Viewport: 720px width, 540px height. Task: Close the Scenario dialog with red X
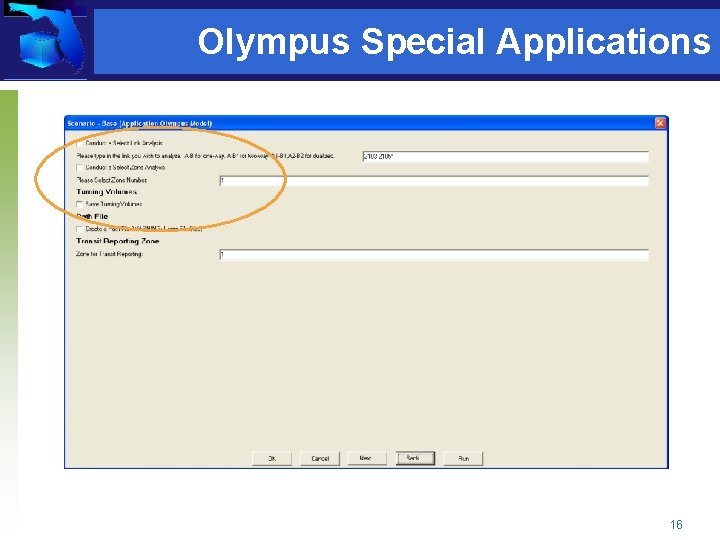[x=660, y=123]
